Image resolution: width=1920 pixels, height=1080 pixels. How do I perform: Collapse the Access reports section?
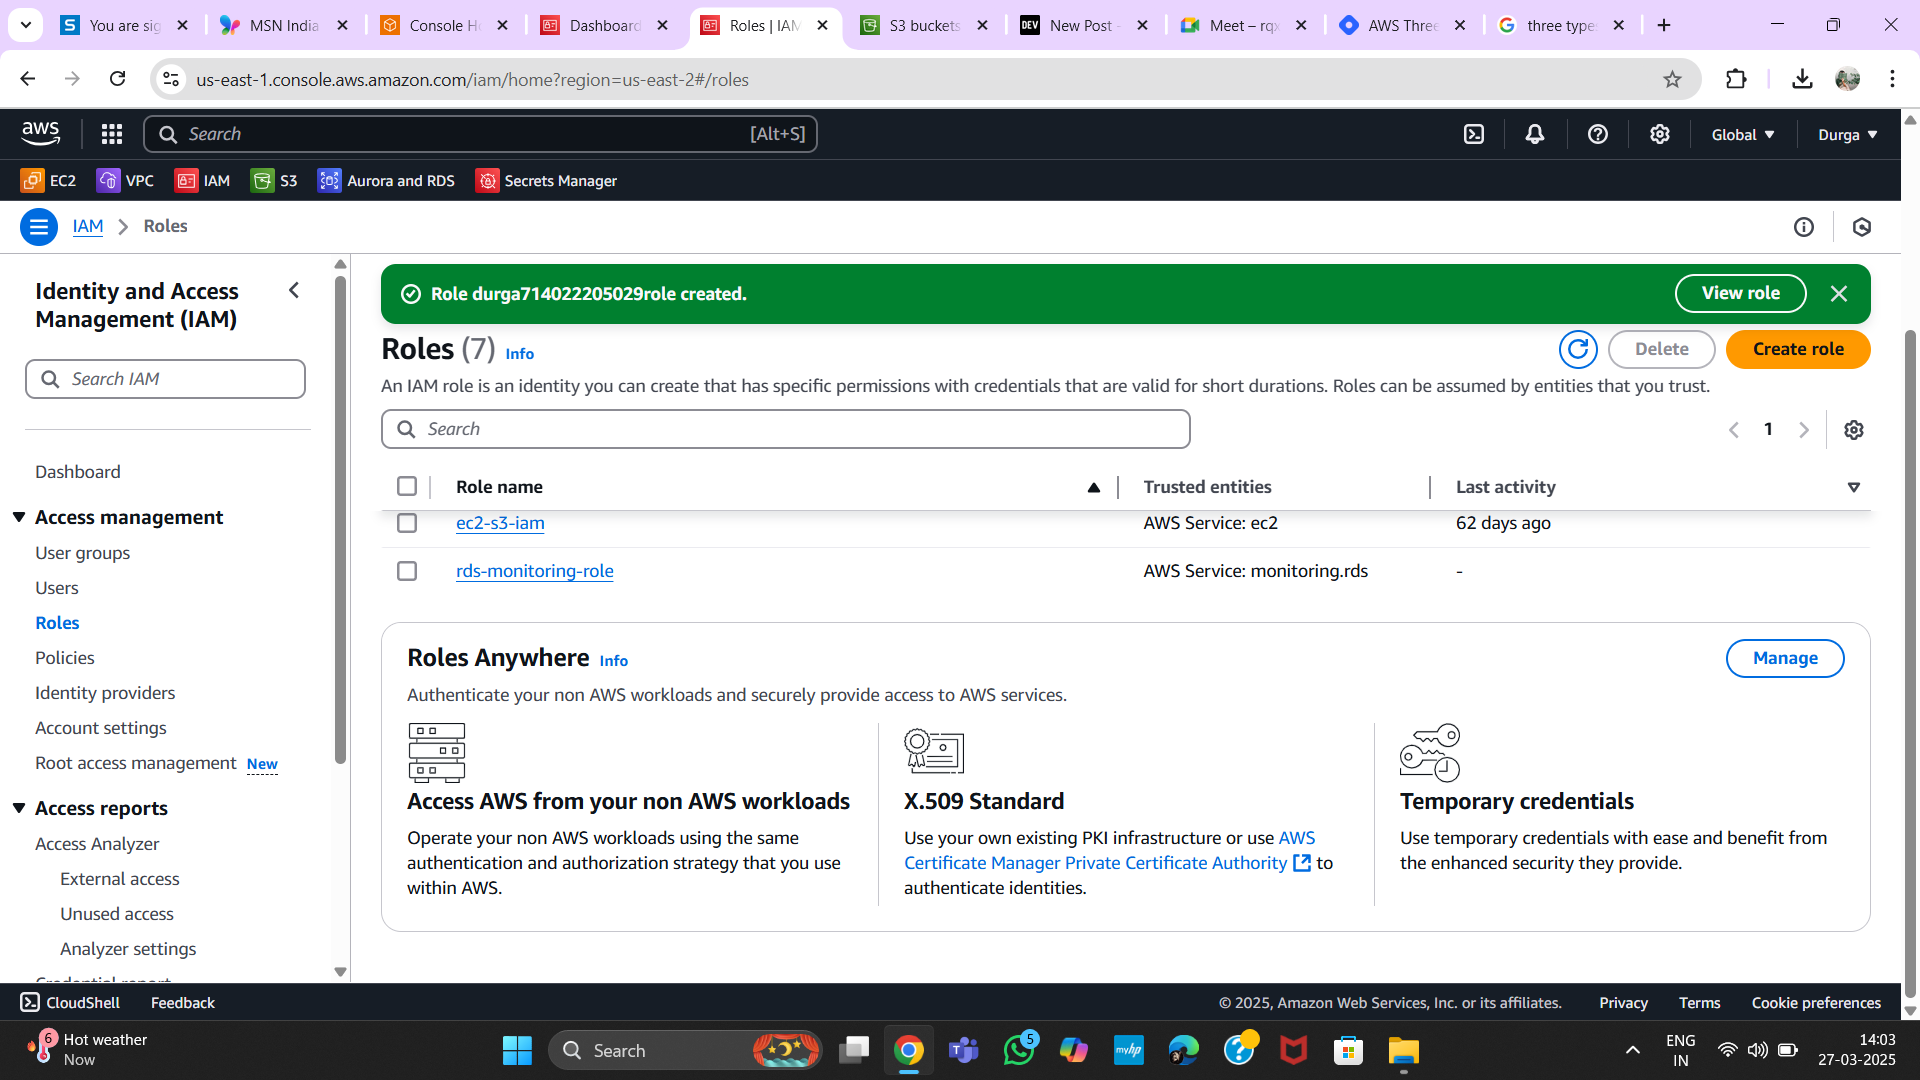tap(19, 808)
